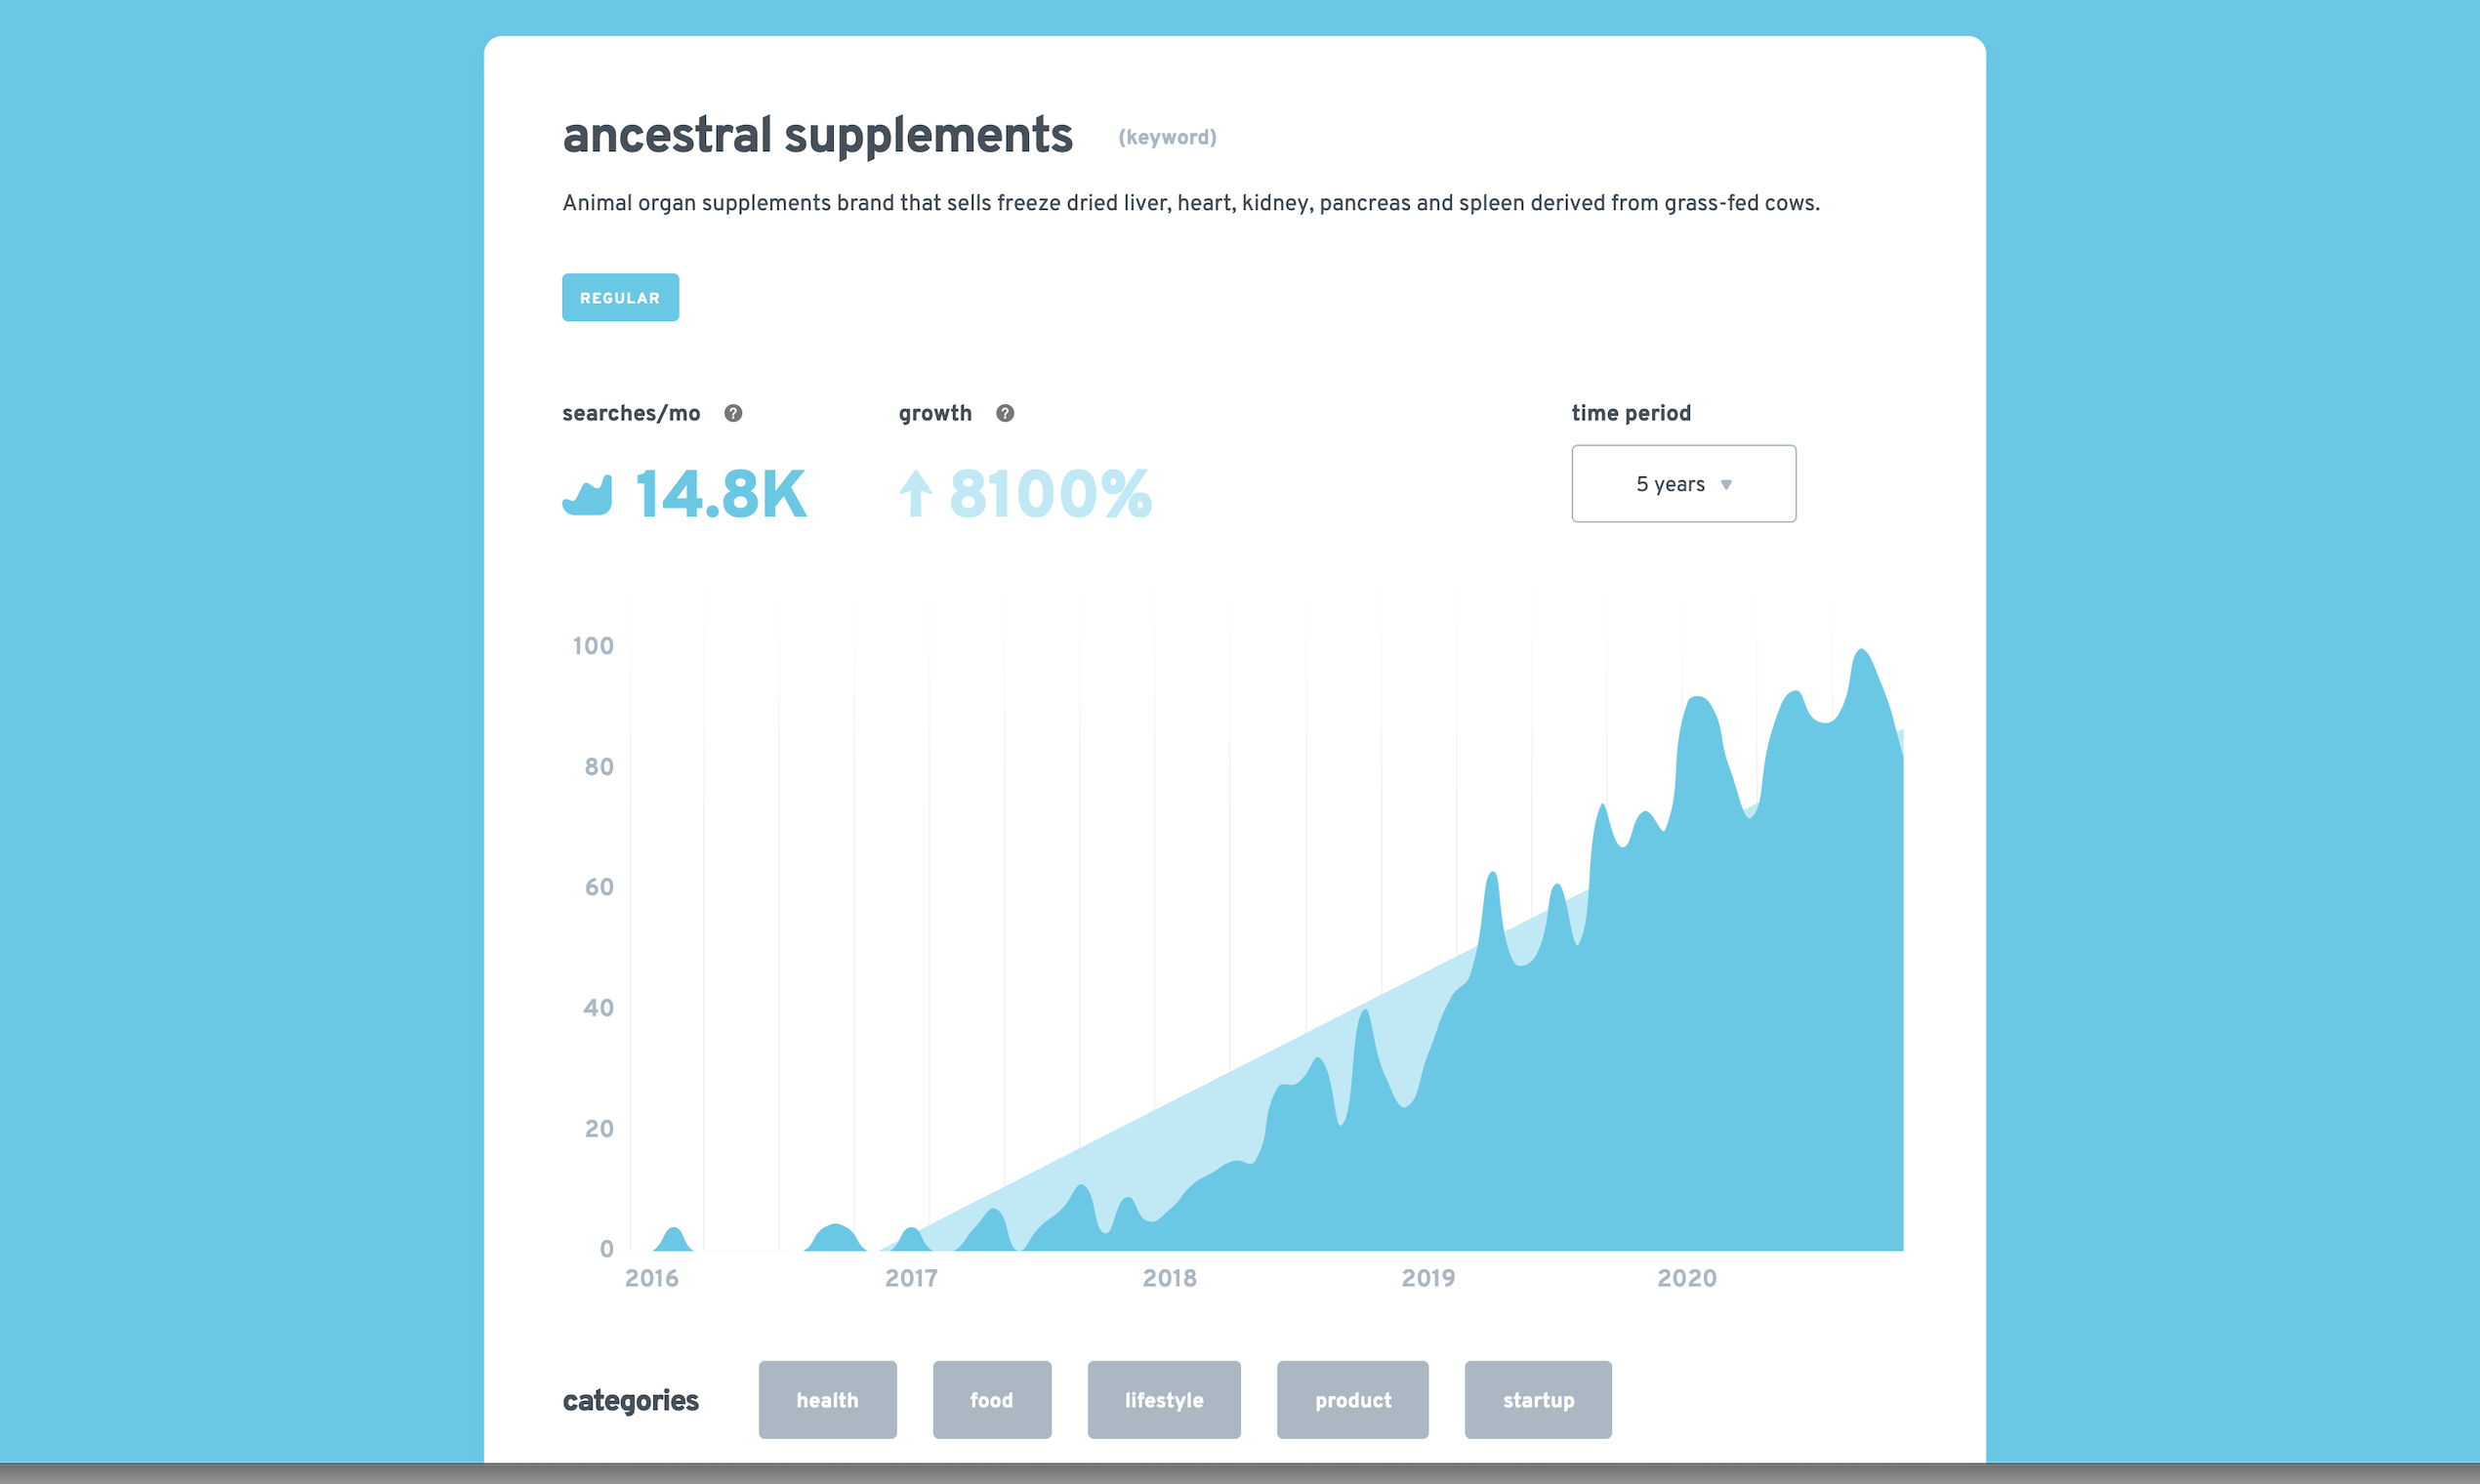Drag the 5-year time period range slider

coord(1681,482)
